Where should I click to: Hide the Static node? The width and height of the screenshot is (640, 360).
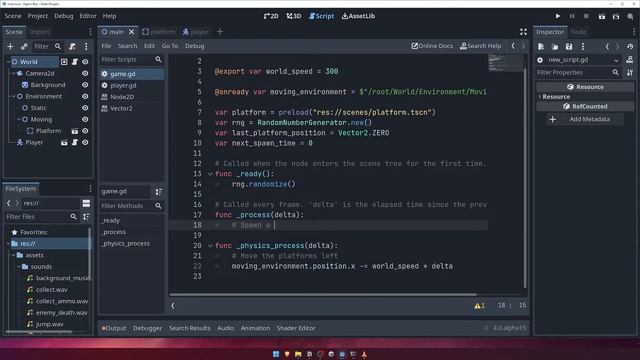[x=85, y=108]
